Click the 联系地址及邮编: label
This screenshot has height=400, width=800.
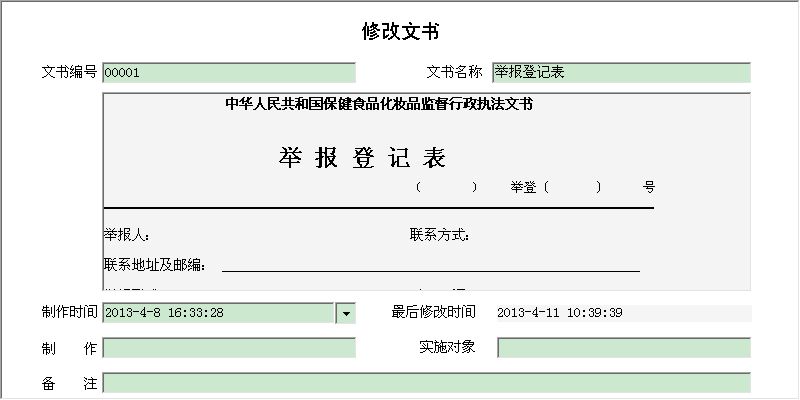tap(155, 265)
